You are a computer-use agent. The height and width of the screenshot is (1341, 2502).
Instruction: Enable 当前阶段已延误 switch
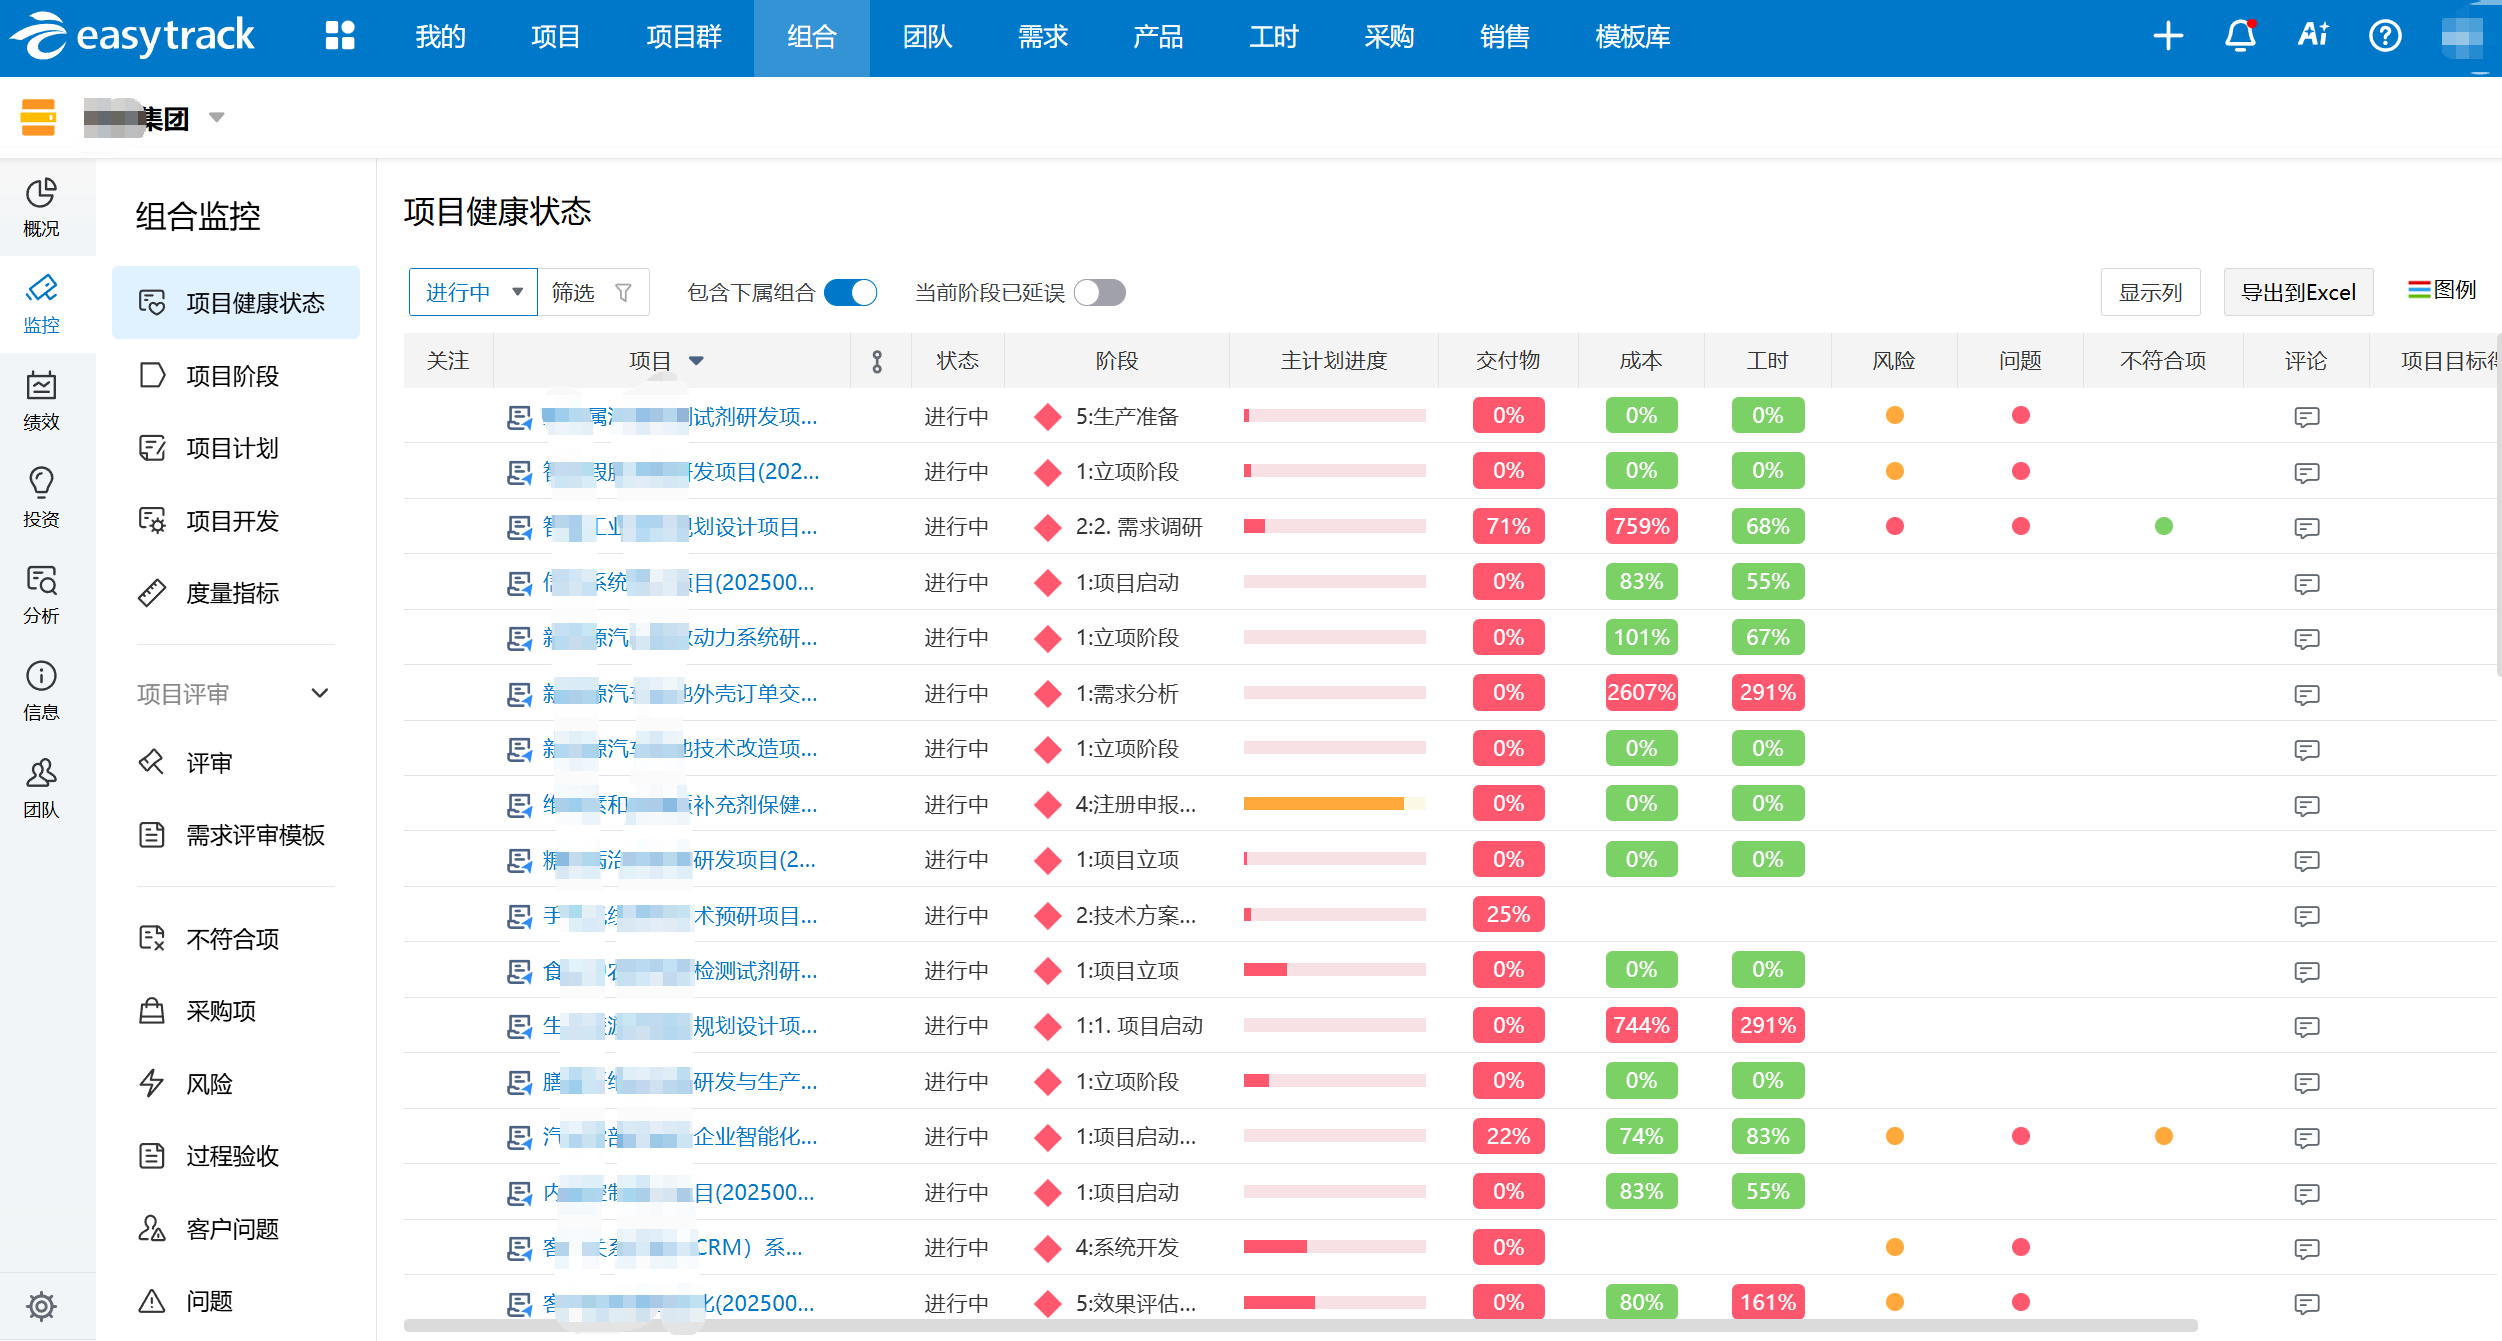pyautogui.click(x=1099, y=293)
